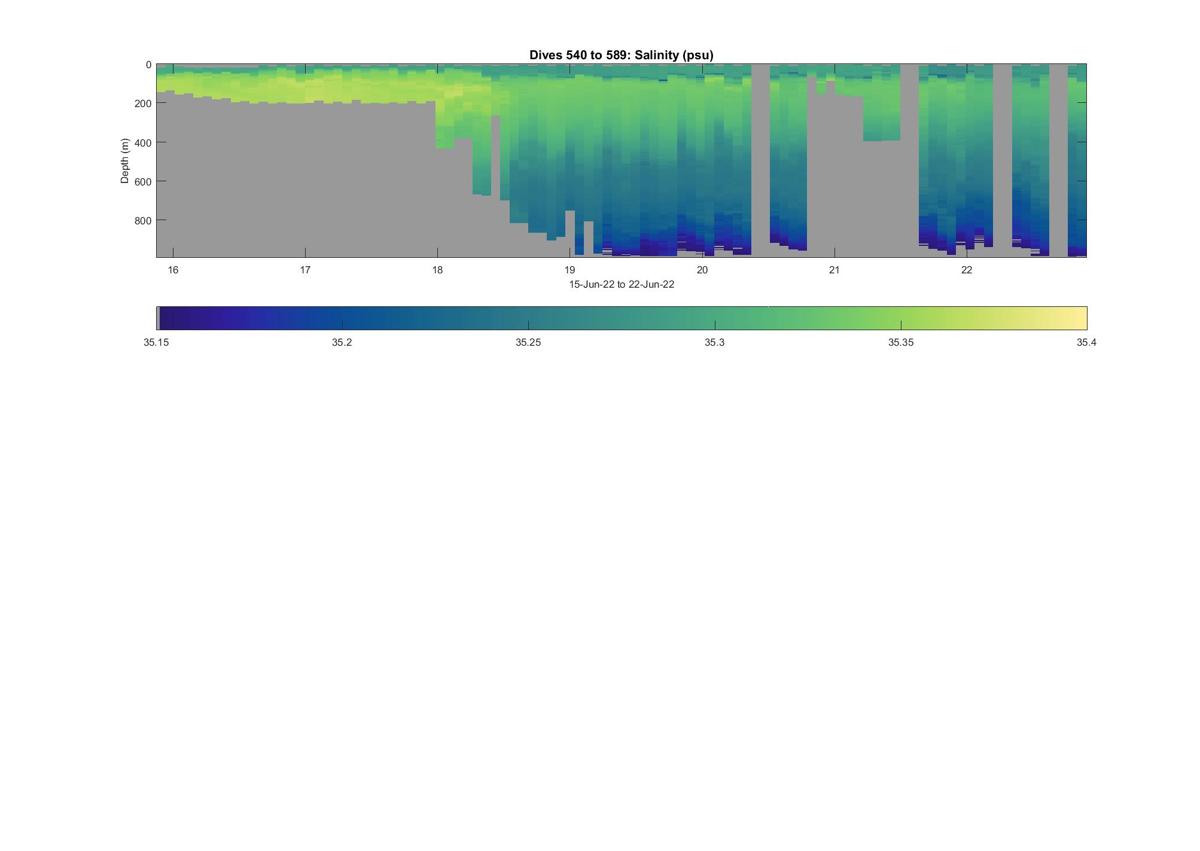
Task: Click colorbar label 35.2
Action: 342,342
